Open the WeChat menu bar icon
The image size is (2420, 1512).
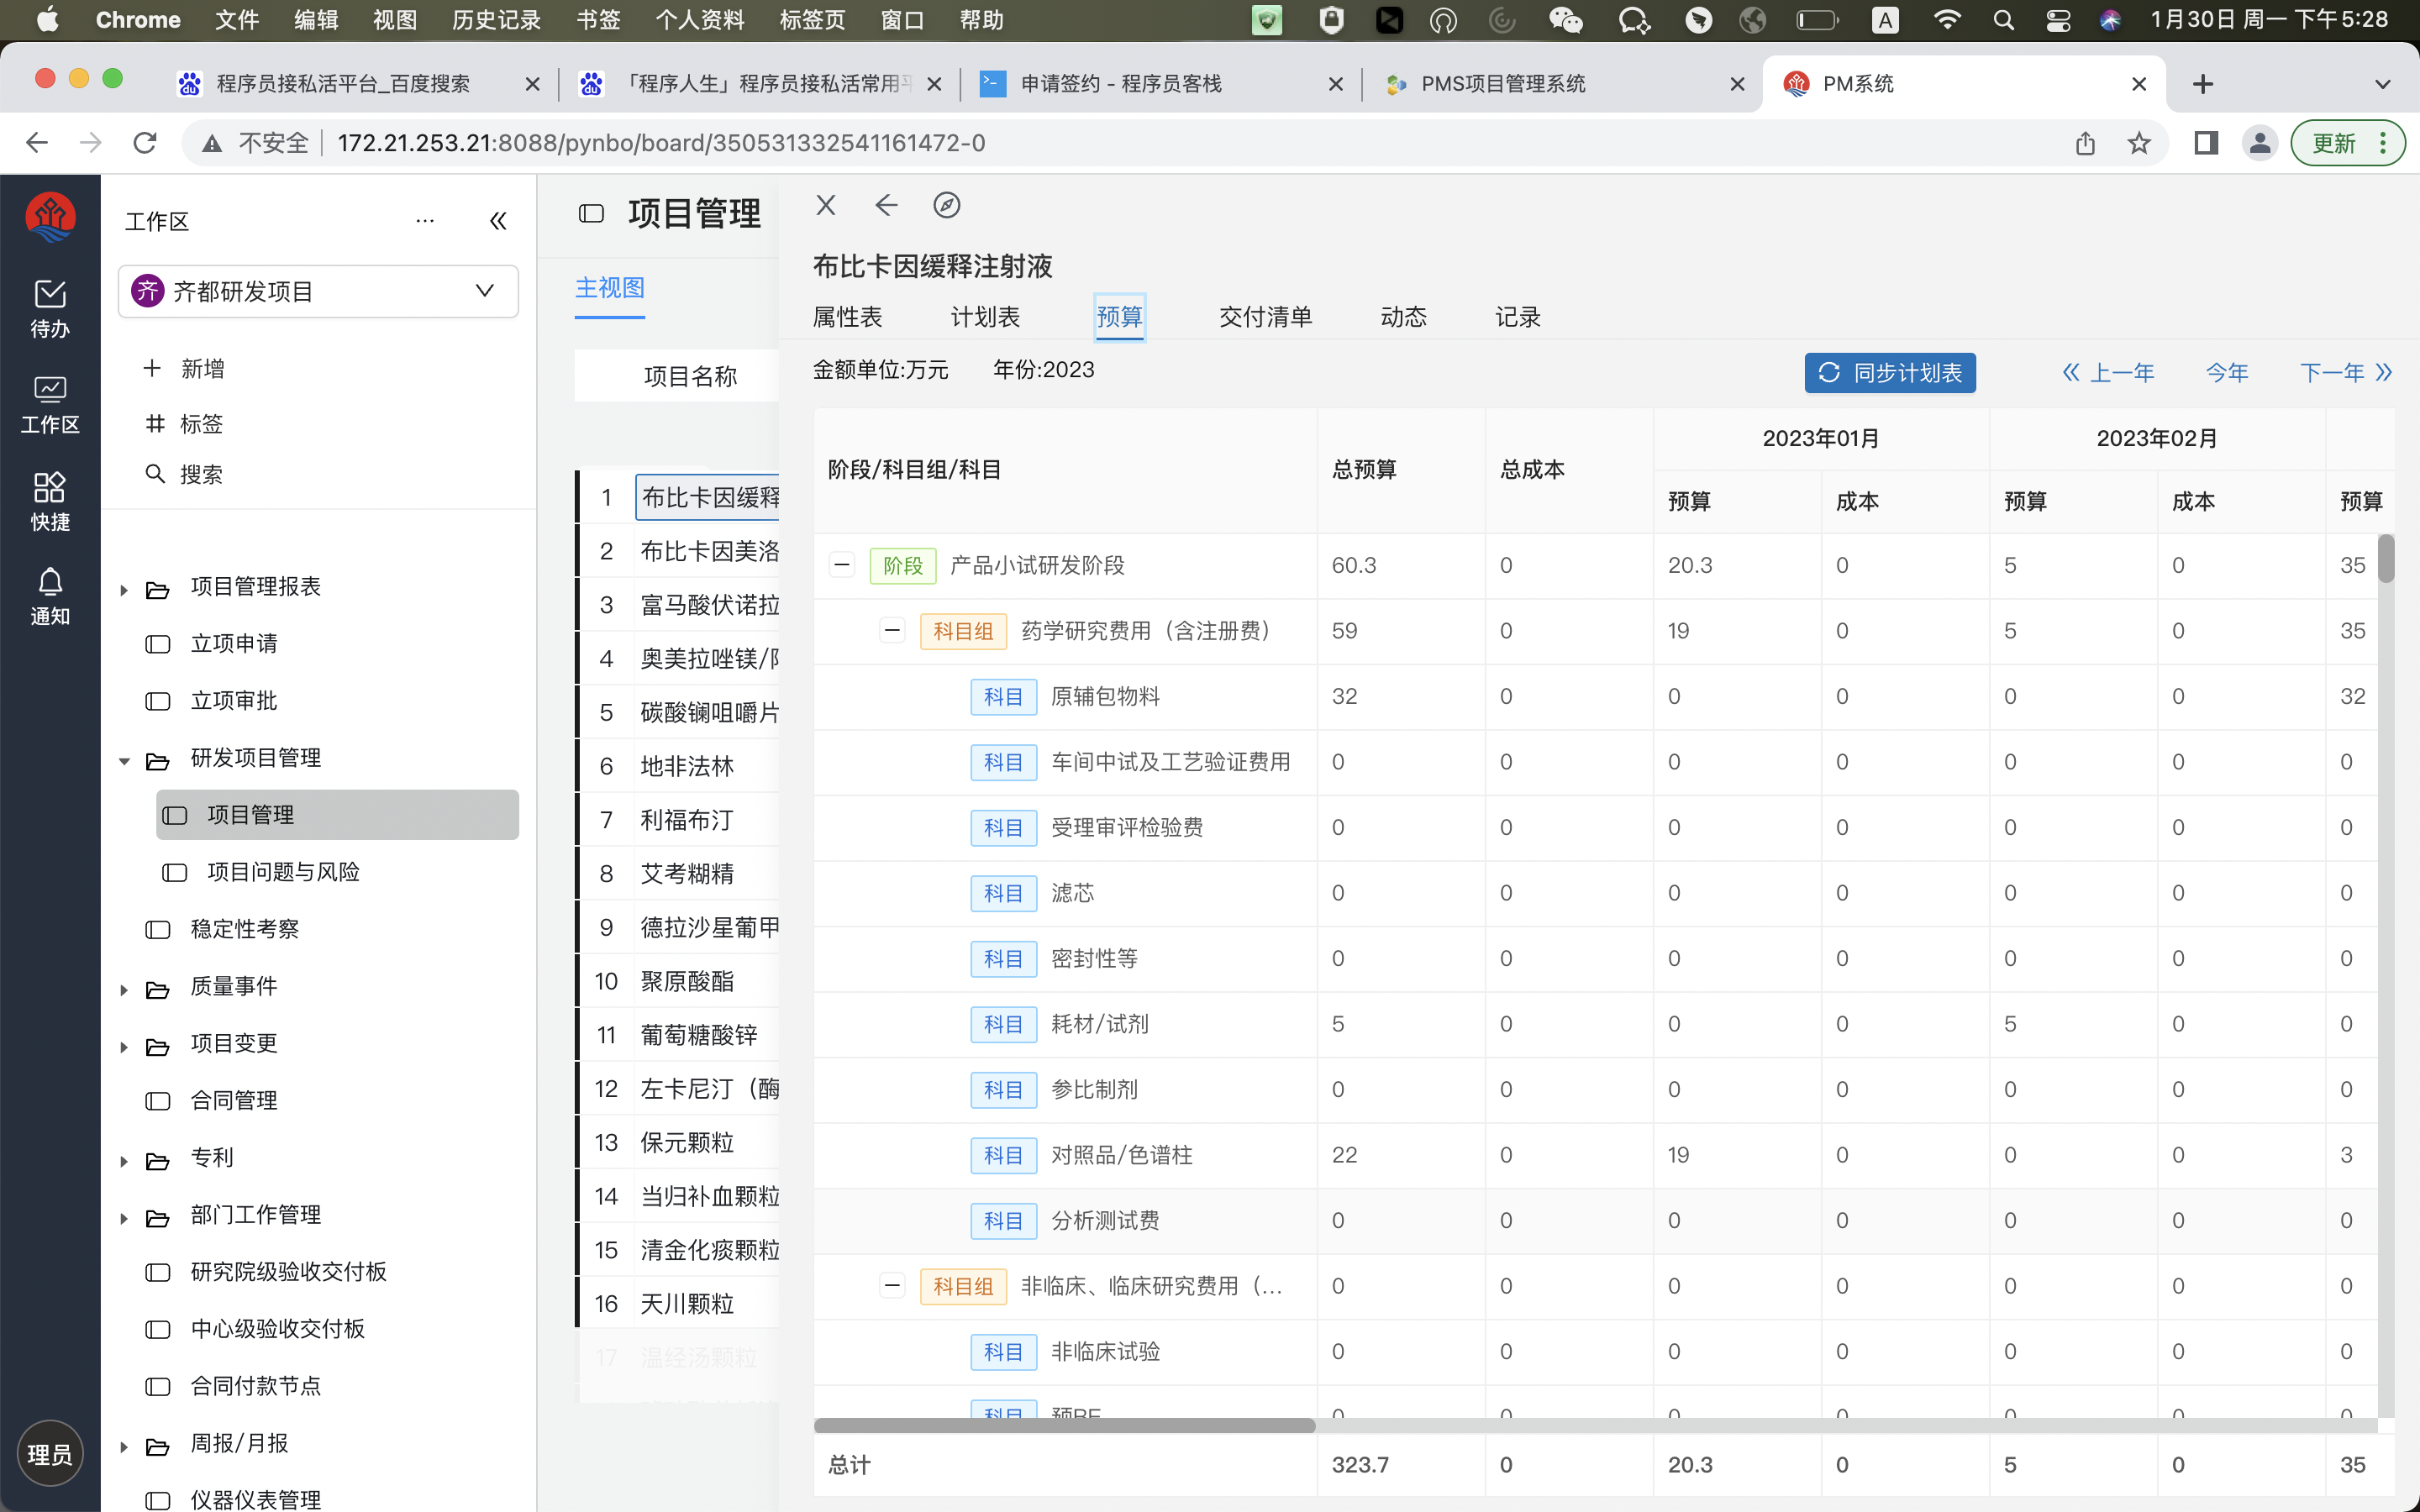[x=1566, y=20]
